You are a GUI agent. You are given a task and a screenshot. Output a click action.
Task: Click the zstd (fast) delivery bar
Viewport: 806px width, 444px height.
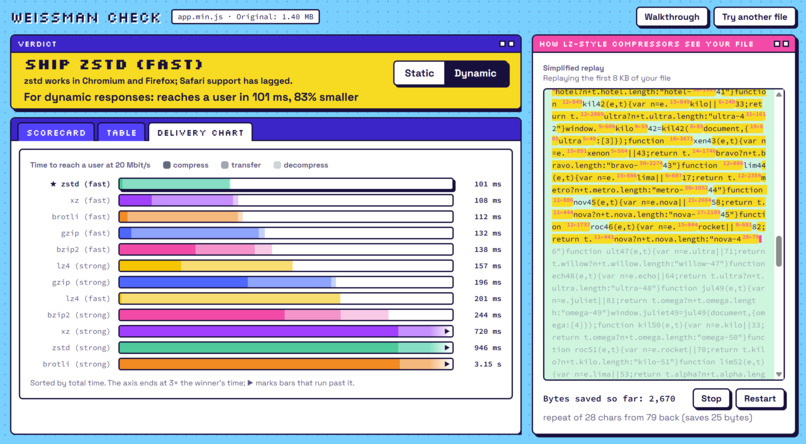[x=286, y=184]
